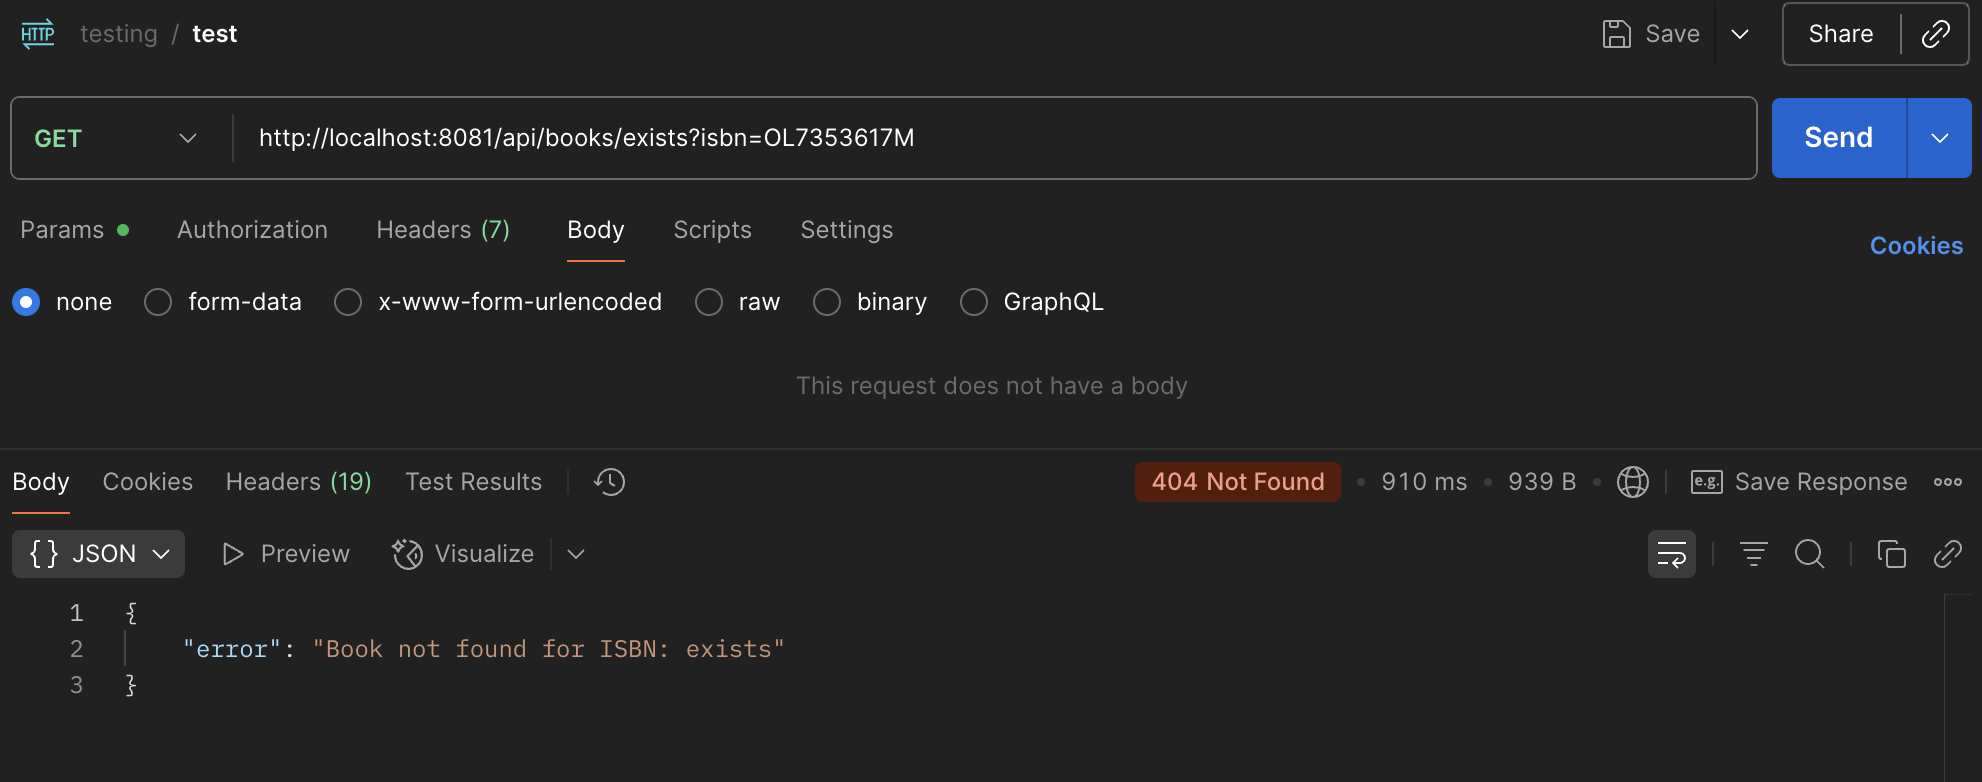Expand the Send button dropdown arrow
The image size is (1982, 782).
pyautogui.click(x=1939, y=138)
